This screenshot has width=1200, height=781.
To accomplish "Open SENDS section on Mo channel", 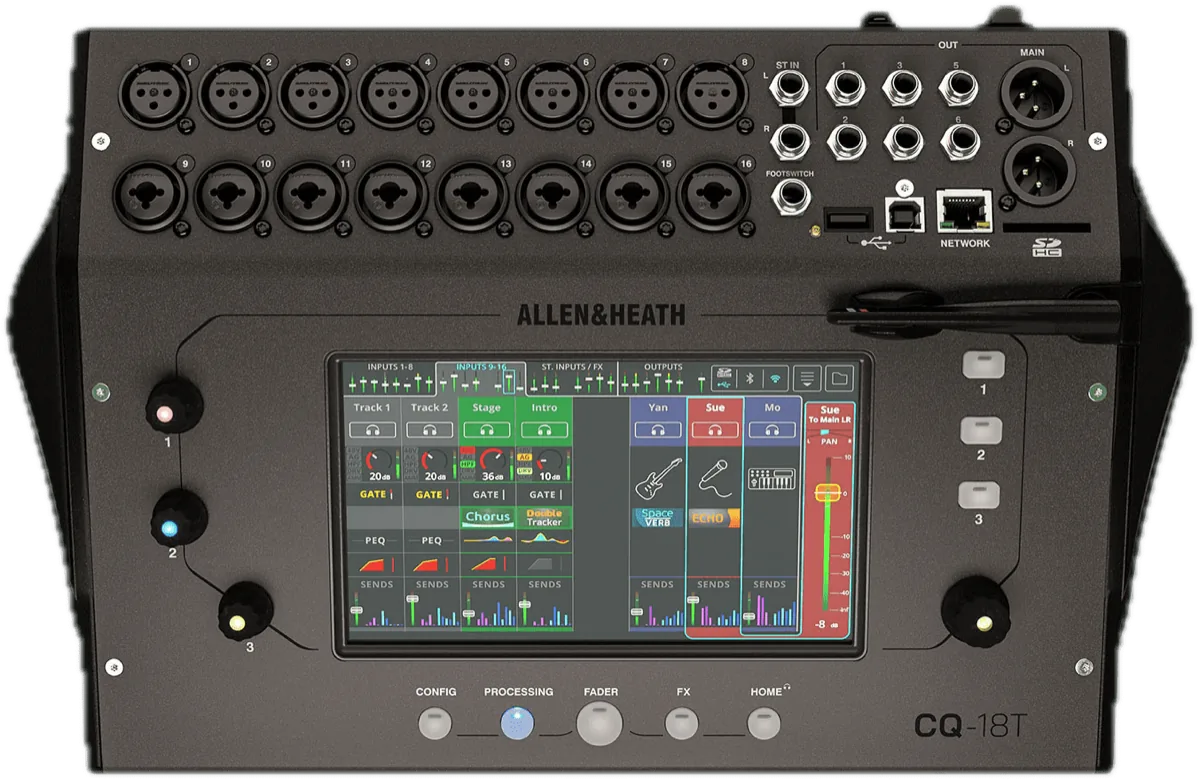I will click(771, 605).
